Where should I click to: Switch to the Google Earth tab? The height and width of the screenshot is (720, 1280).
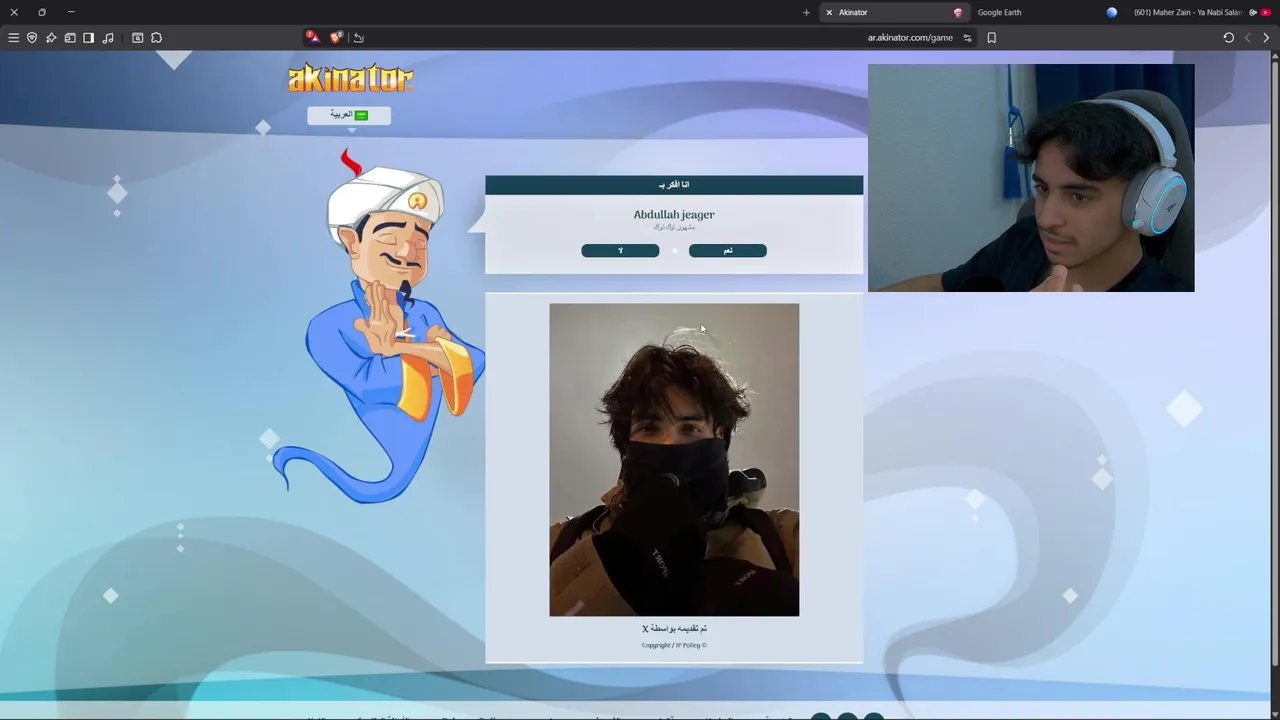click(1046, 12)
